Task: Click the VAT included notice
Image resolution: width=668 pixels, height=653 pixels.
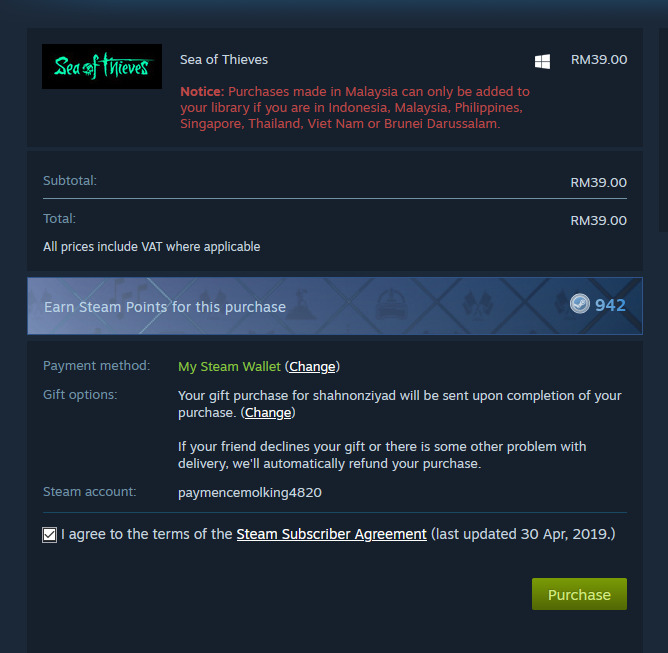Action: 152,247
